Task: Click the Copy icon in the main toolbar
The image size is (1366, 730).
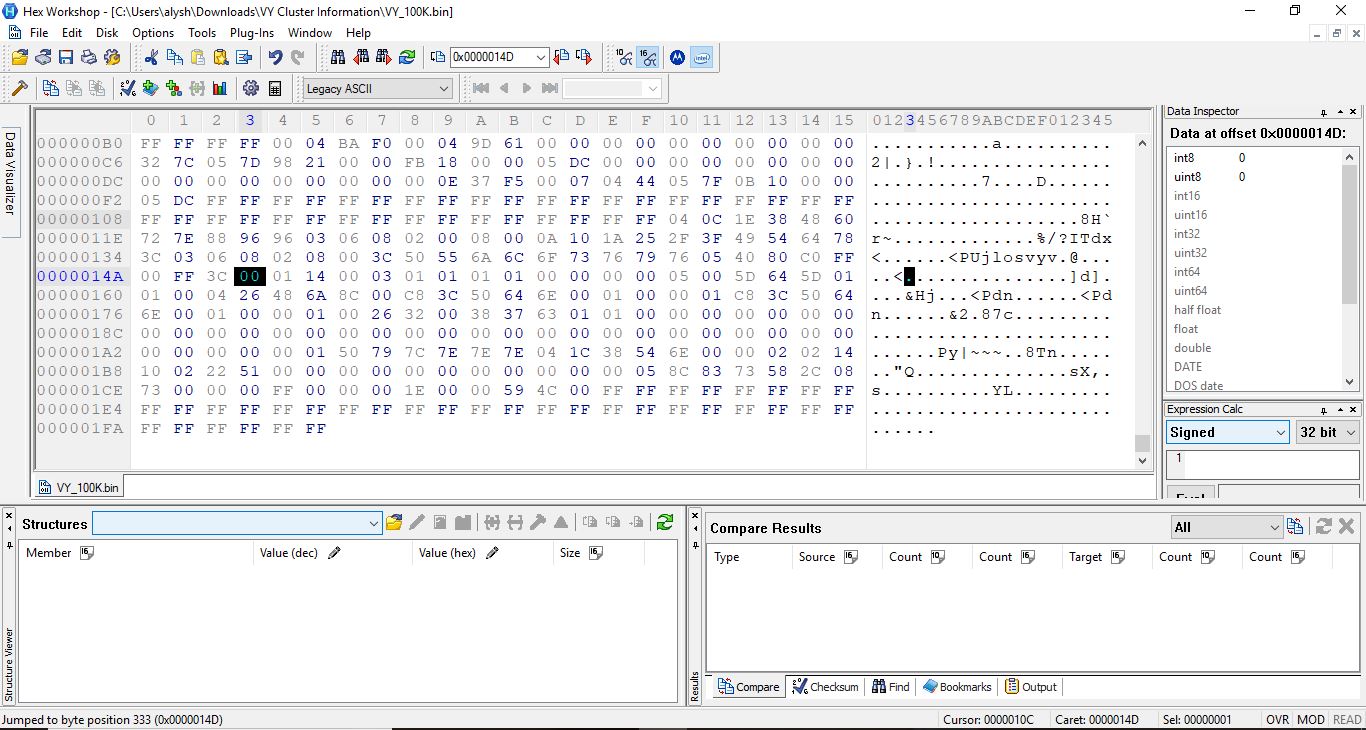Action: click(174, 57)
